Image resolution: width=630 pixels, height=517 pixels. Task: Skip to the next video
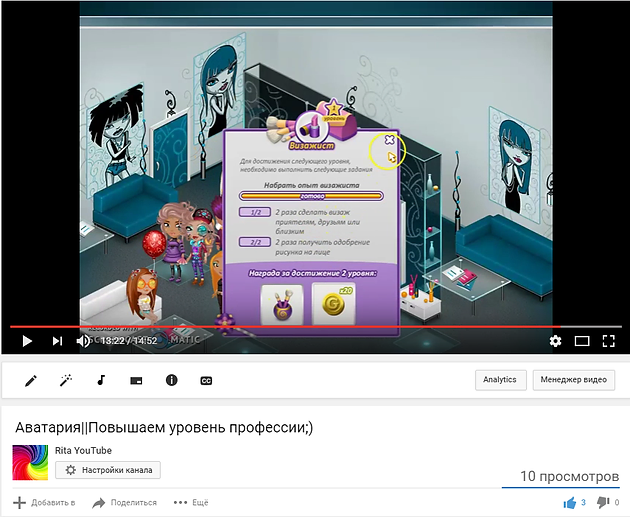57,341
